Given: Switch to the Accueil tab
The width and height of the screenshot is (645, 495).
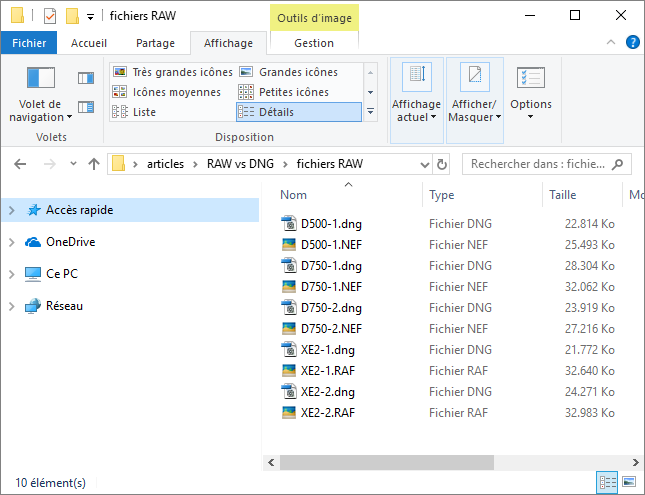Looking at the screenshot, I should coord(89,43).
